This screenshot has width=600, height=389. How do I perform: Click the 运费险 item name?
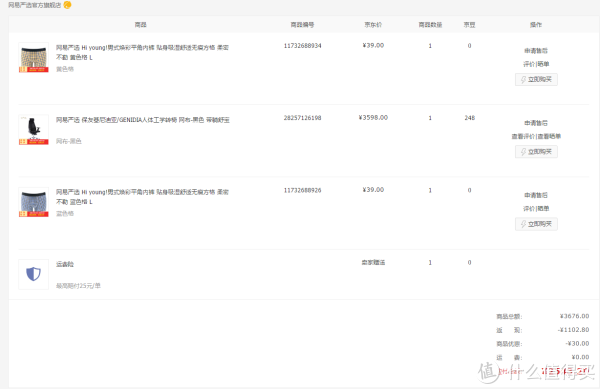(x=65, y=264)
